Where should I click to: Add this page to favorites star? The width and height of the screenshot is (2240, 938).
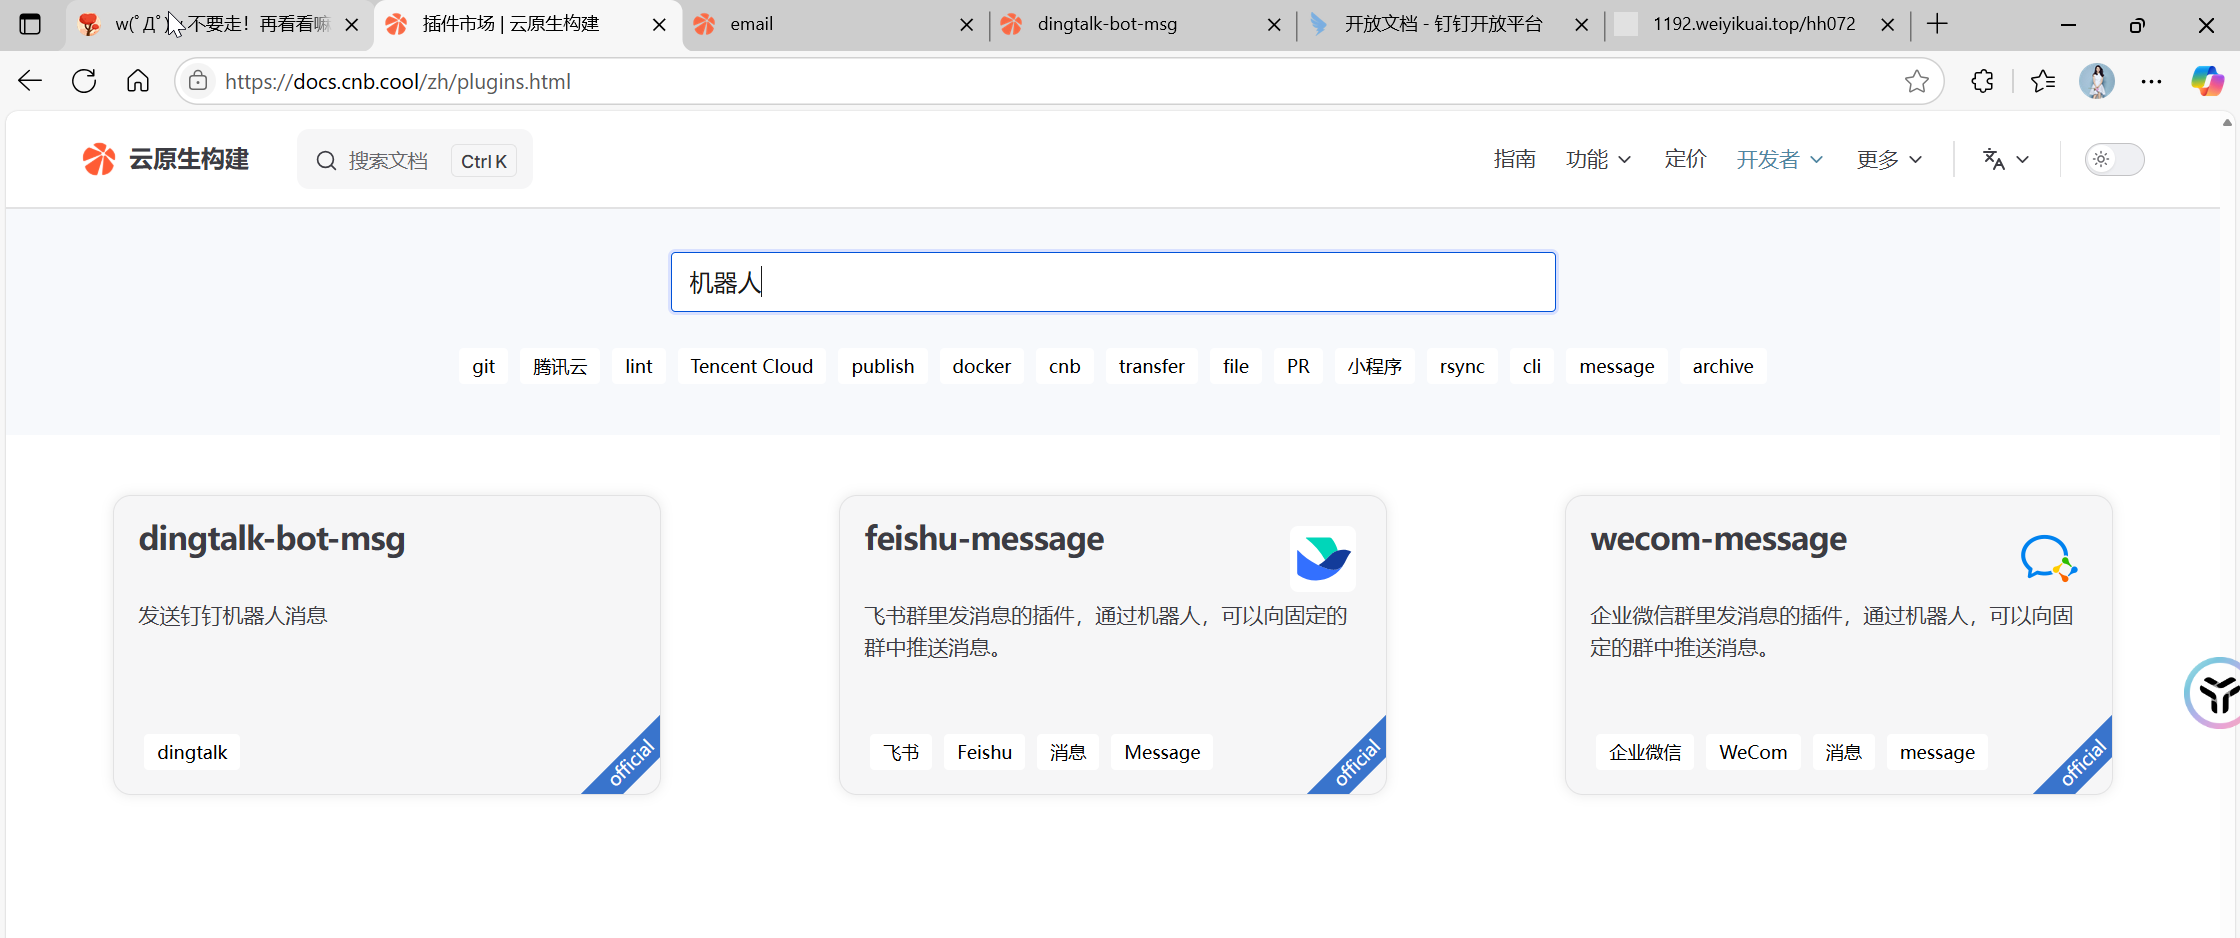[x=1916, y=81]
